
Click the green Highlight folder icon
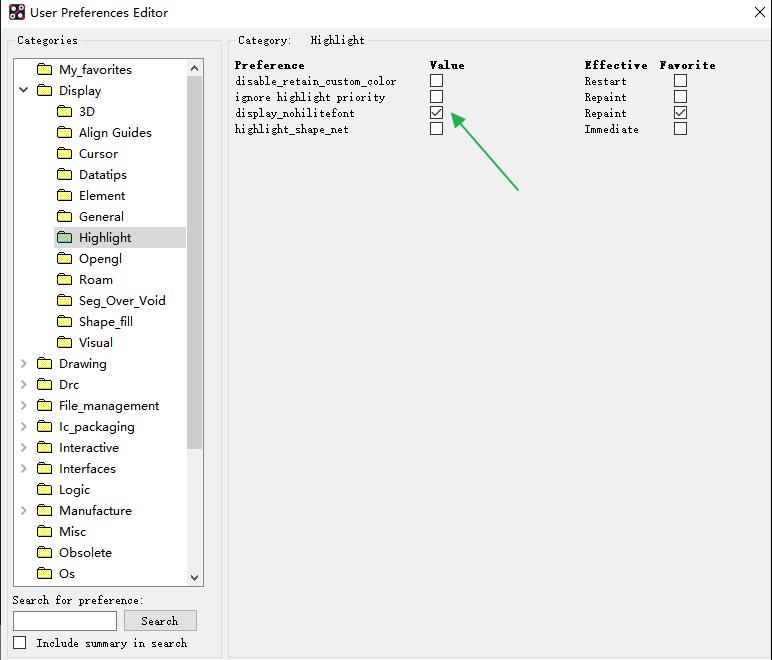pyautogui.click(x=65, y=238)
